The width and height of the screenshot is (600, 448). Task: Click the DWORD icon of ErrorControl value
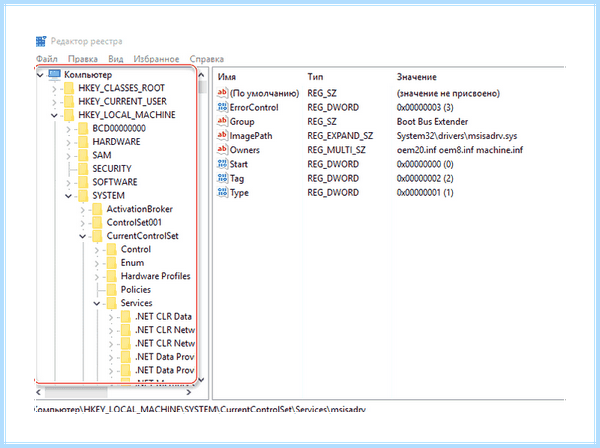point(222,107)
